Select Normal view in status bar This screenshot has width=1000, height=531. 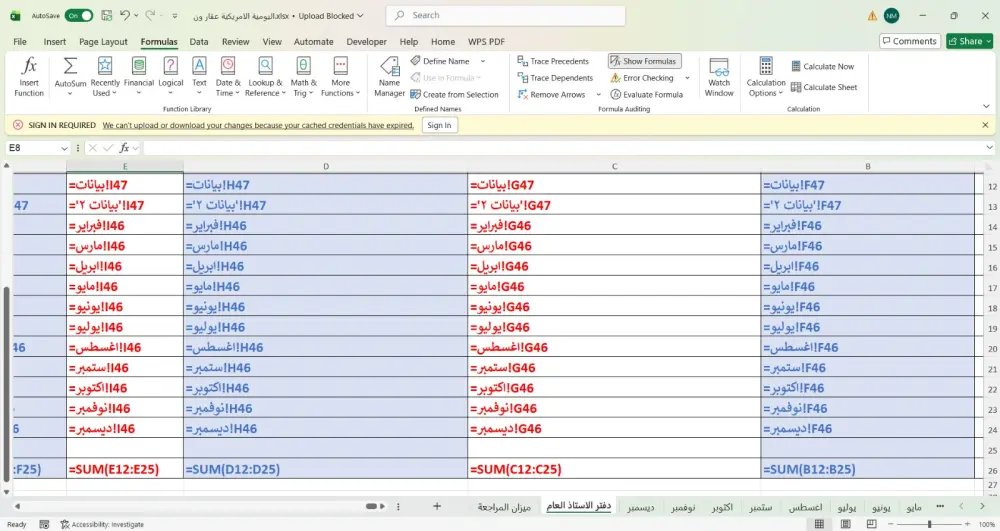click(820, 524)
